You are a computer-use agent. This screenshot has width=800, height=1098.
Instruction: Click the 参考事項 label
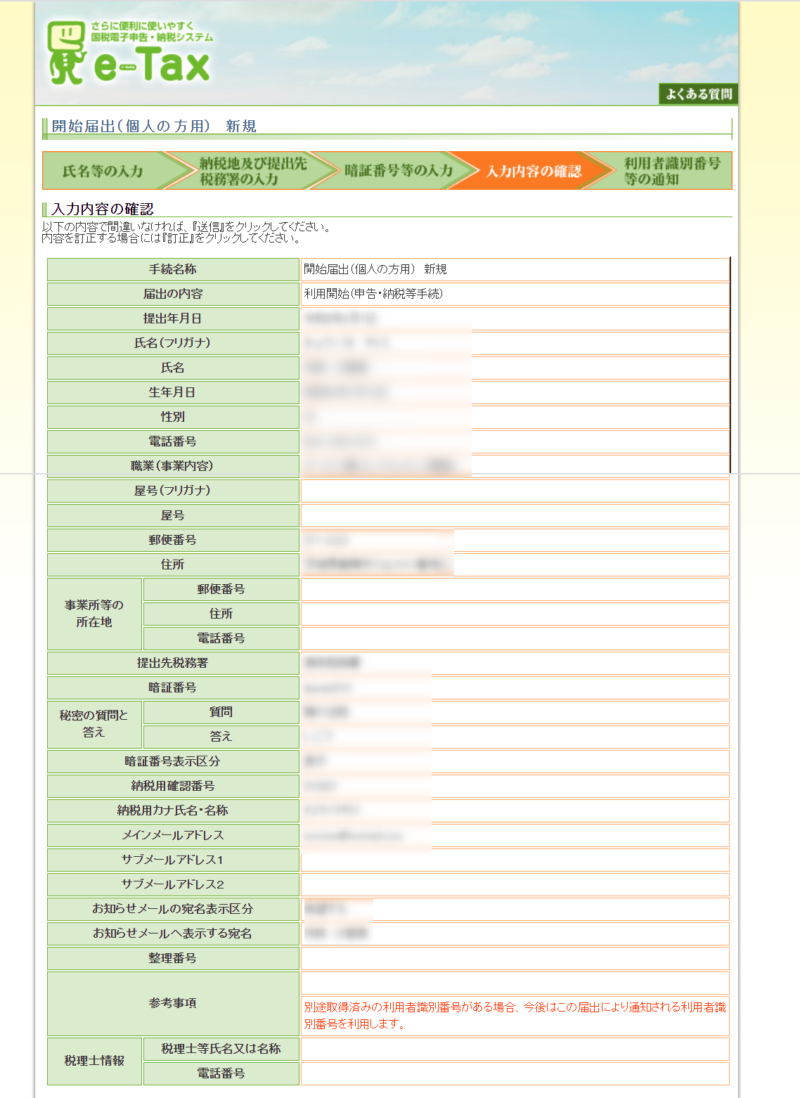(173, 1003)
